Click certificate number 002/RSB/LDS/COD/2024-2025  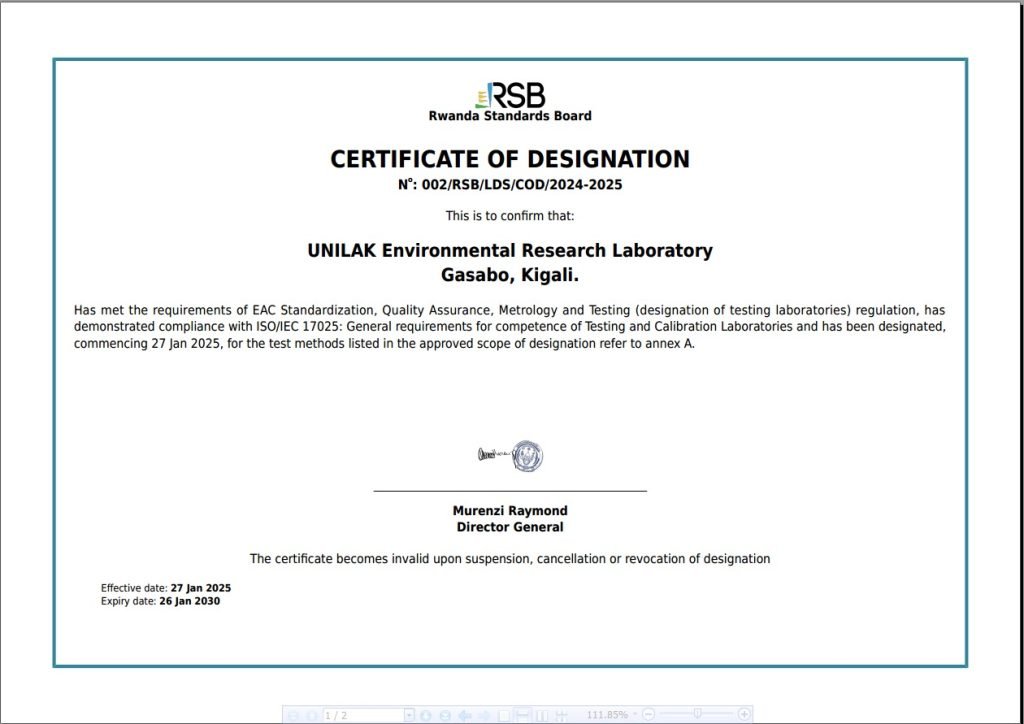click(x=522, y=185)
